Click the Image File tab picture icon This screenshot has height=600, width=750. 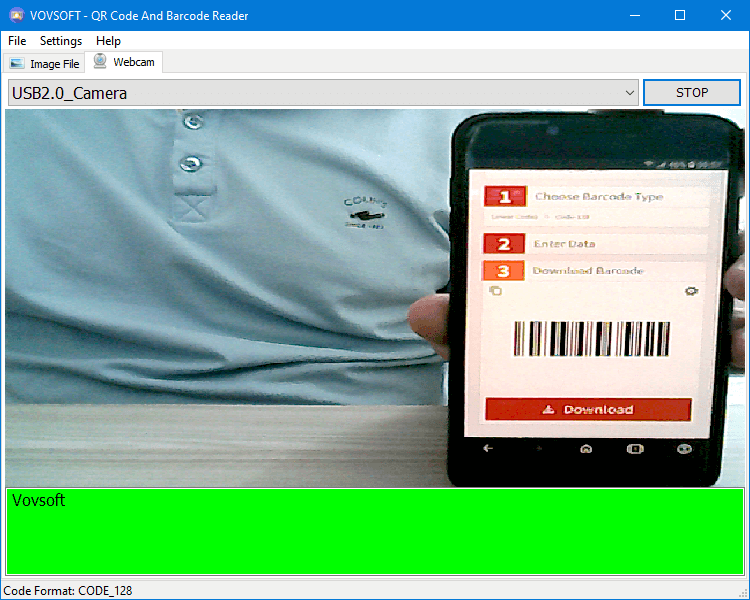(x=17, y=63)
